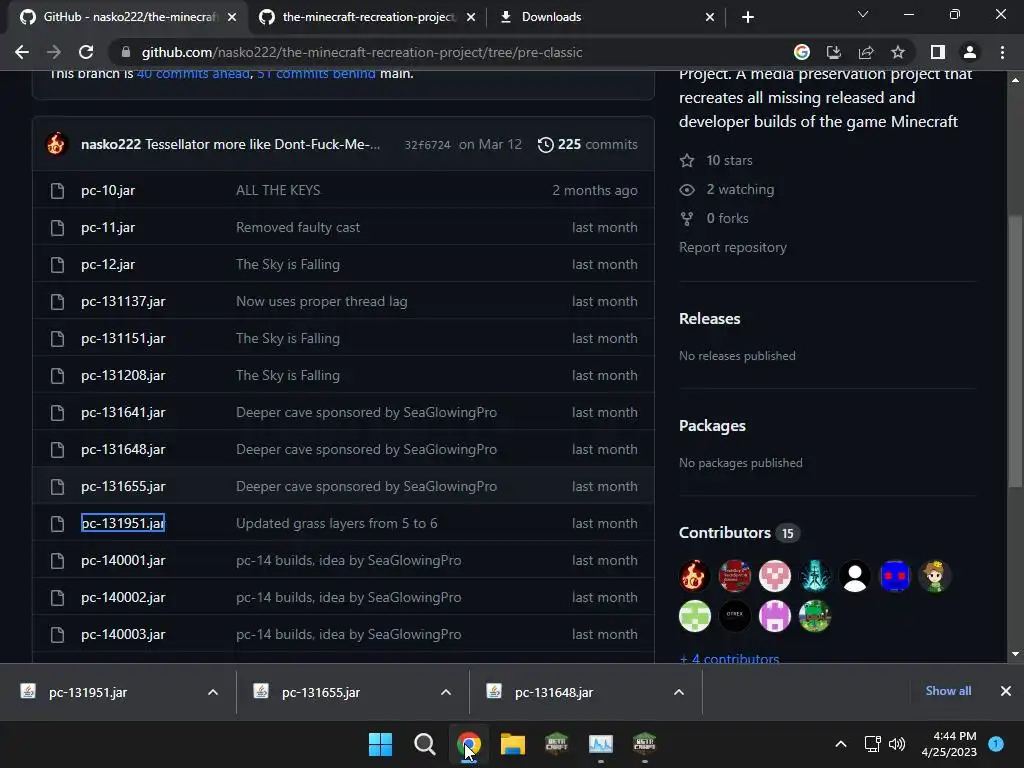Open file pc-140003.jar
The image size is (1024, 768).
point(123,634)
